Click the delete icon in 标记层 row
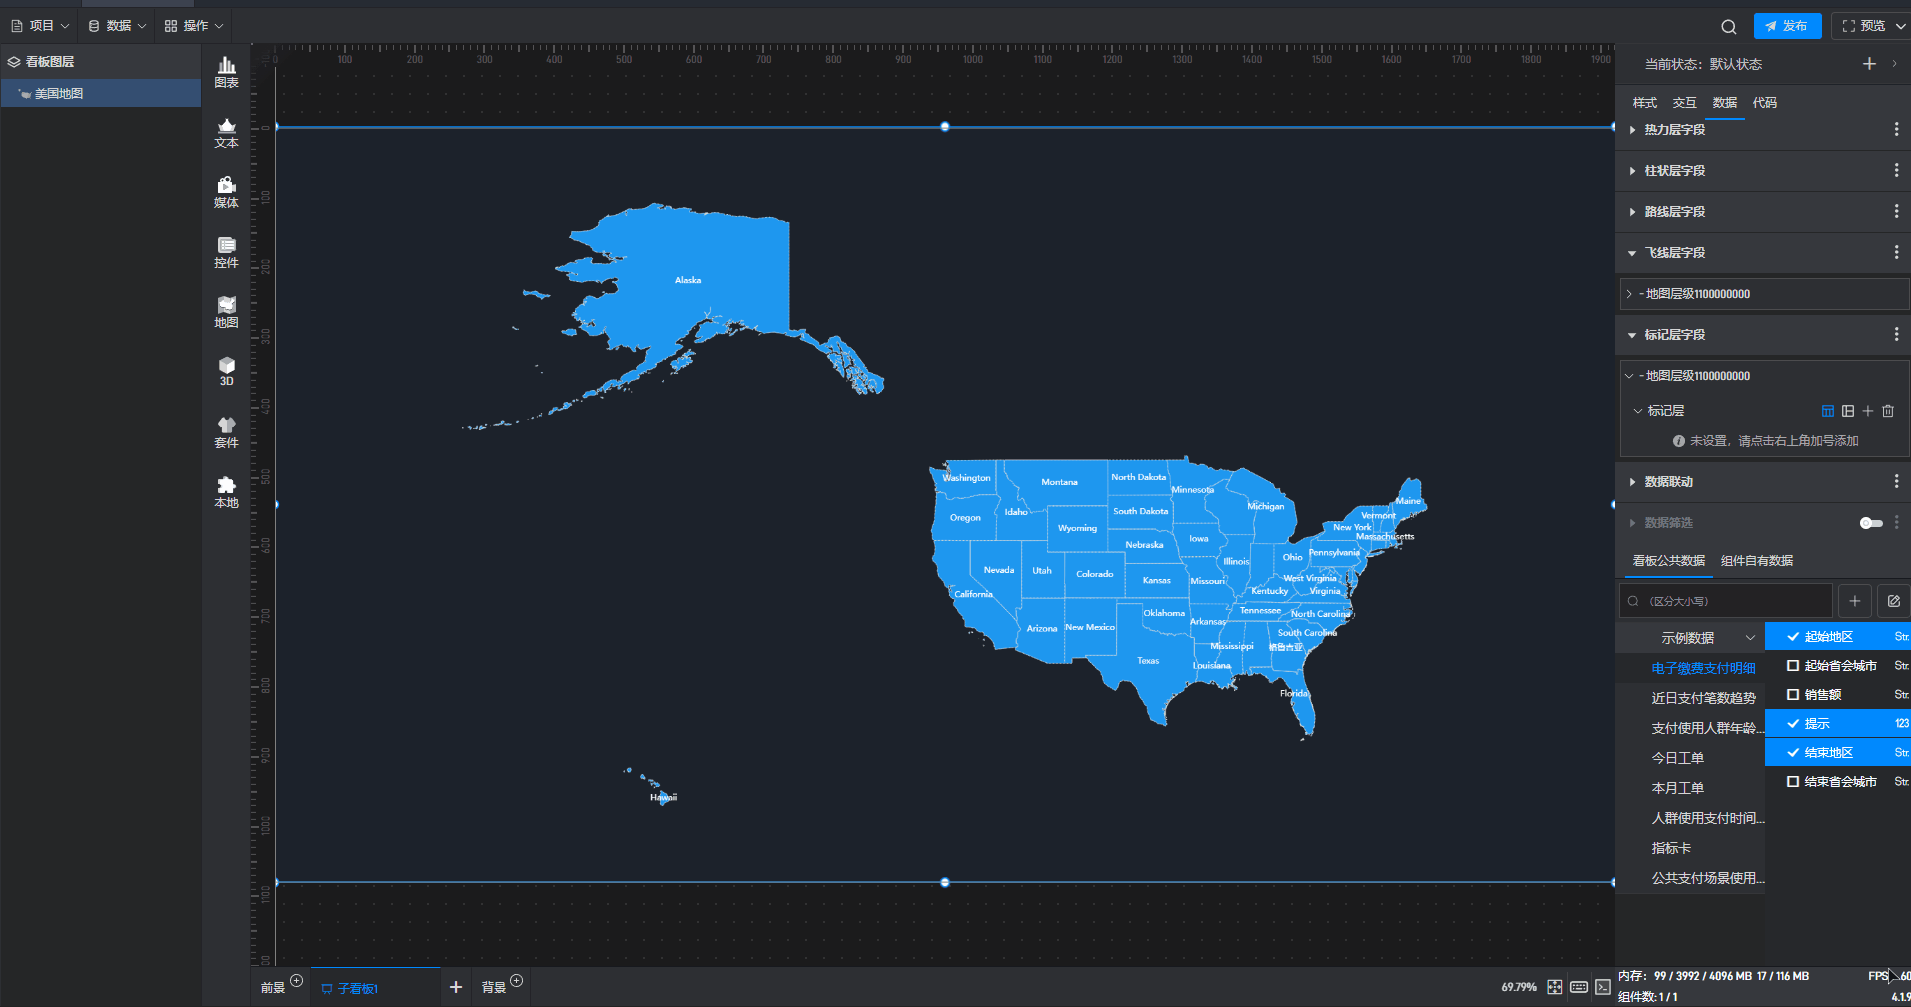Screen dimensions: 1911x1007 (1888, 411)
